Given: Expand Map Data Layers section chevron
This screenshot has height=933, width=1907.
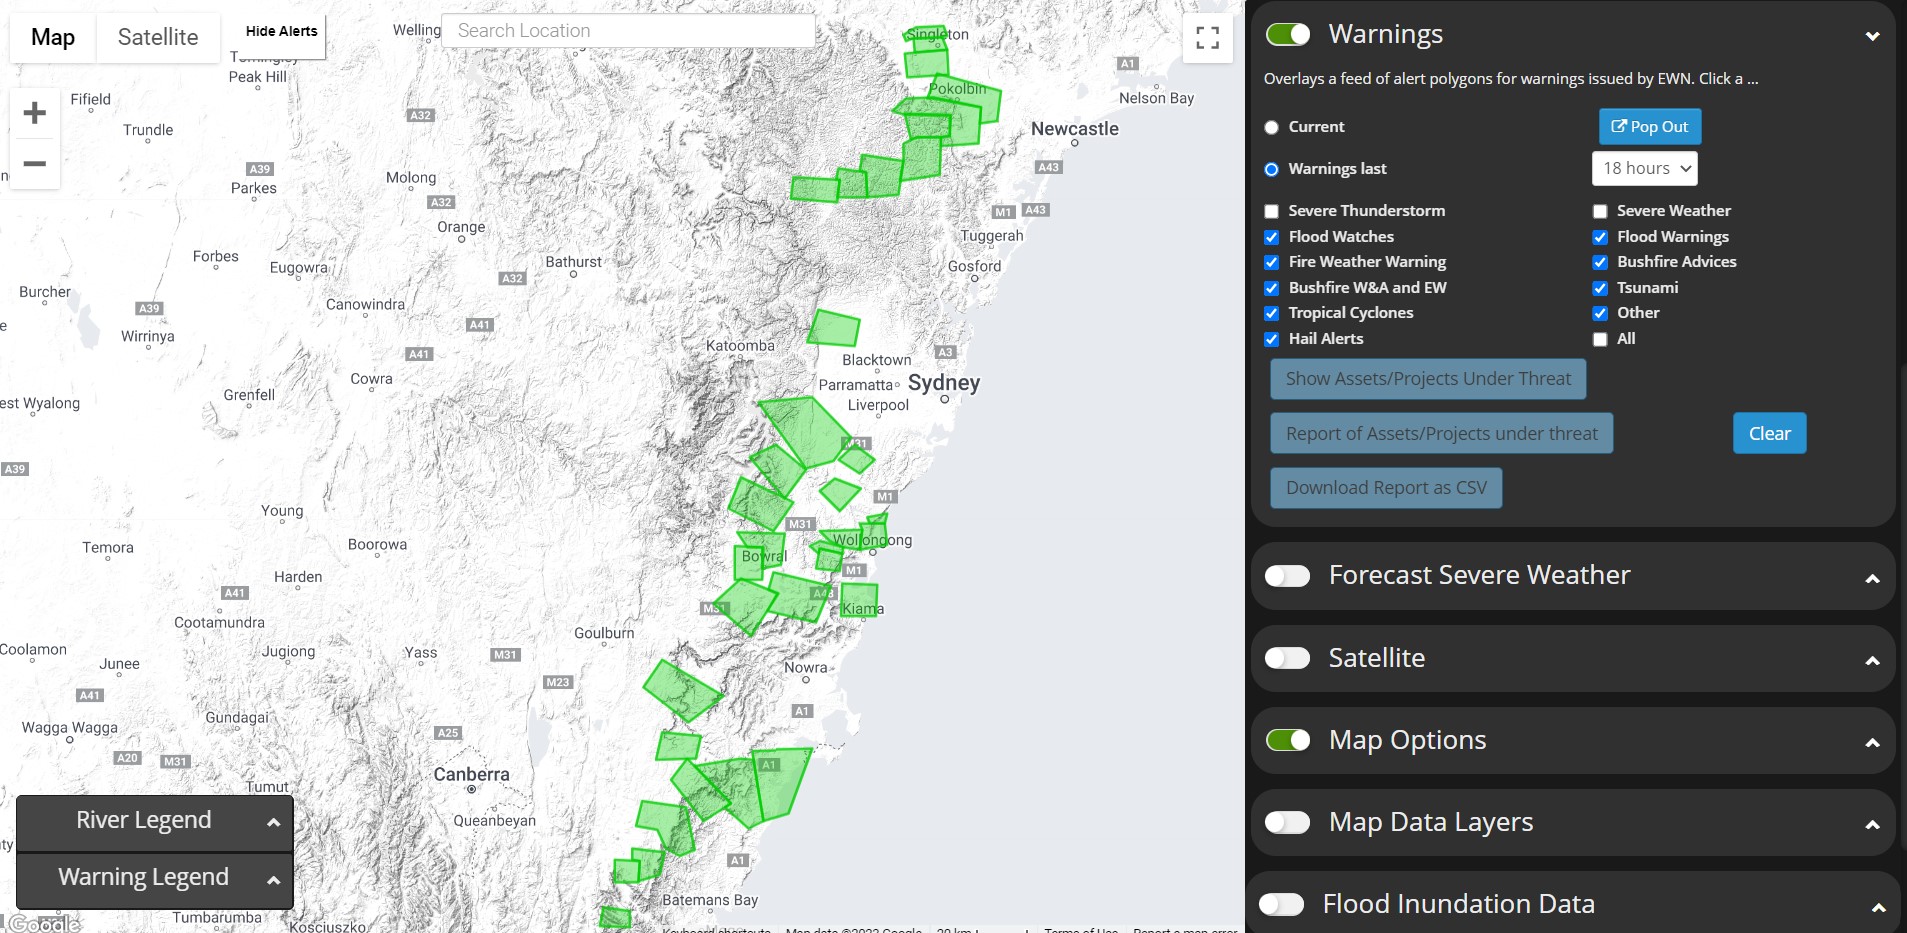Looking at the screenshot, I should (x=1872, y=824).
